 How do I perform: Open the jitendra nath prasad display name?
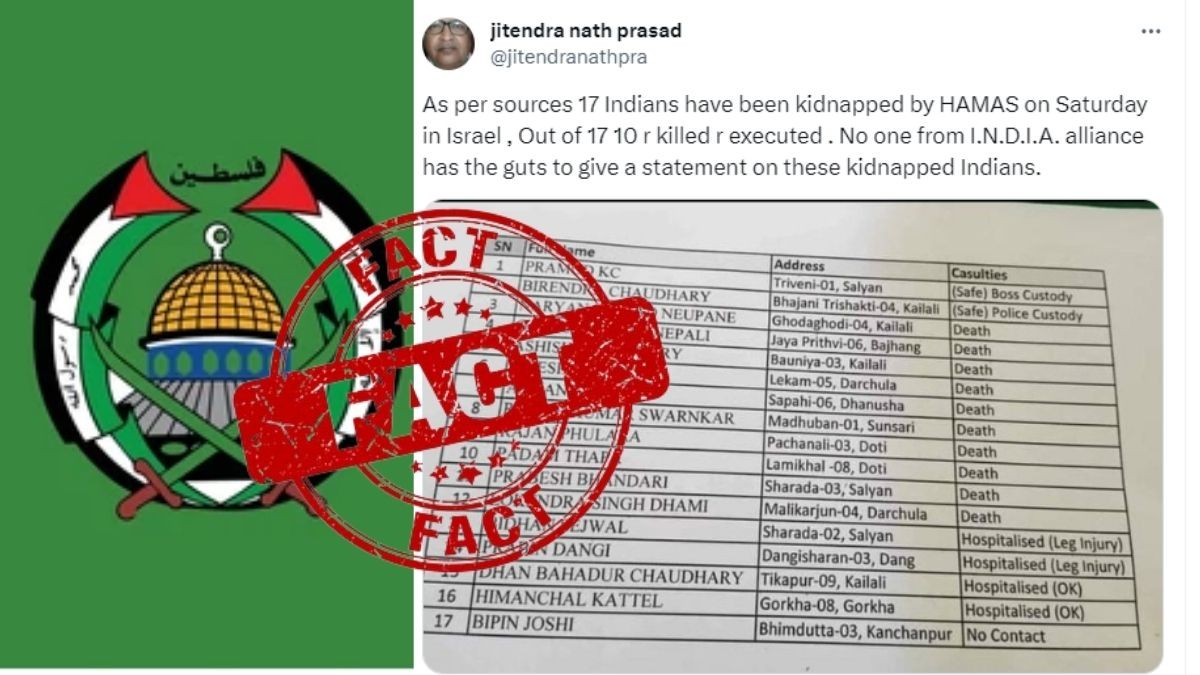point(586,31)
